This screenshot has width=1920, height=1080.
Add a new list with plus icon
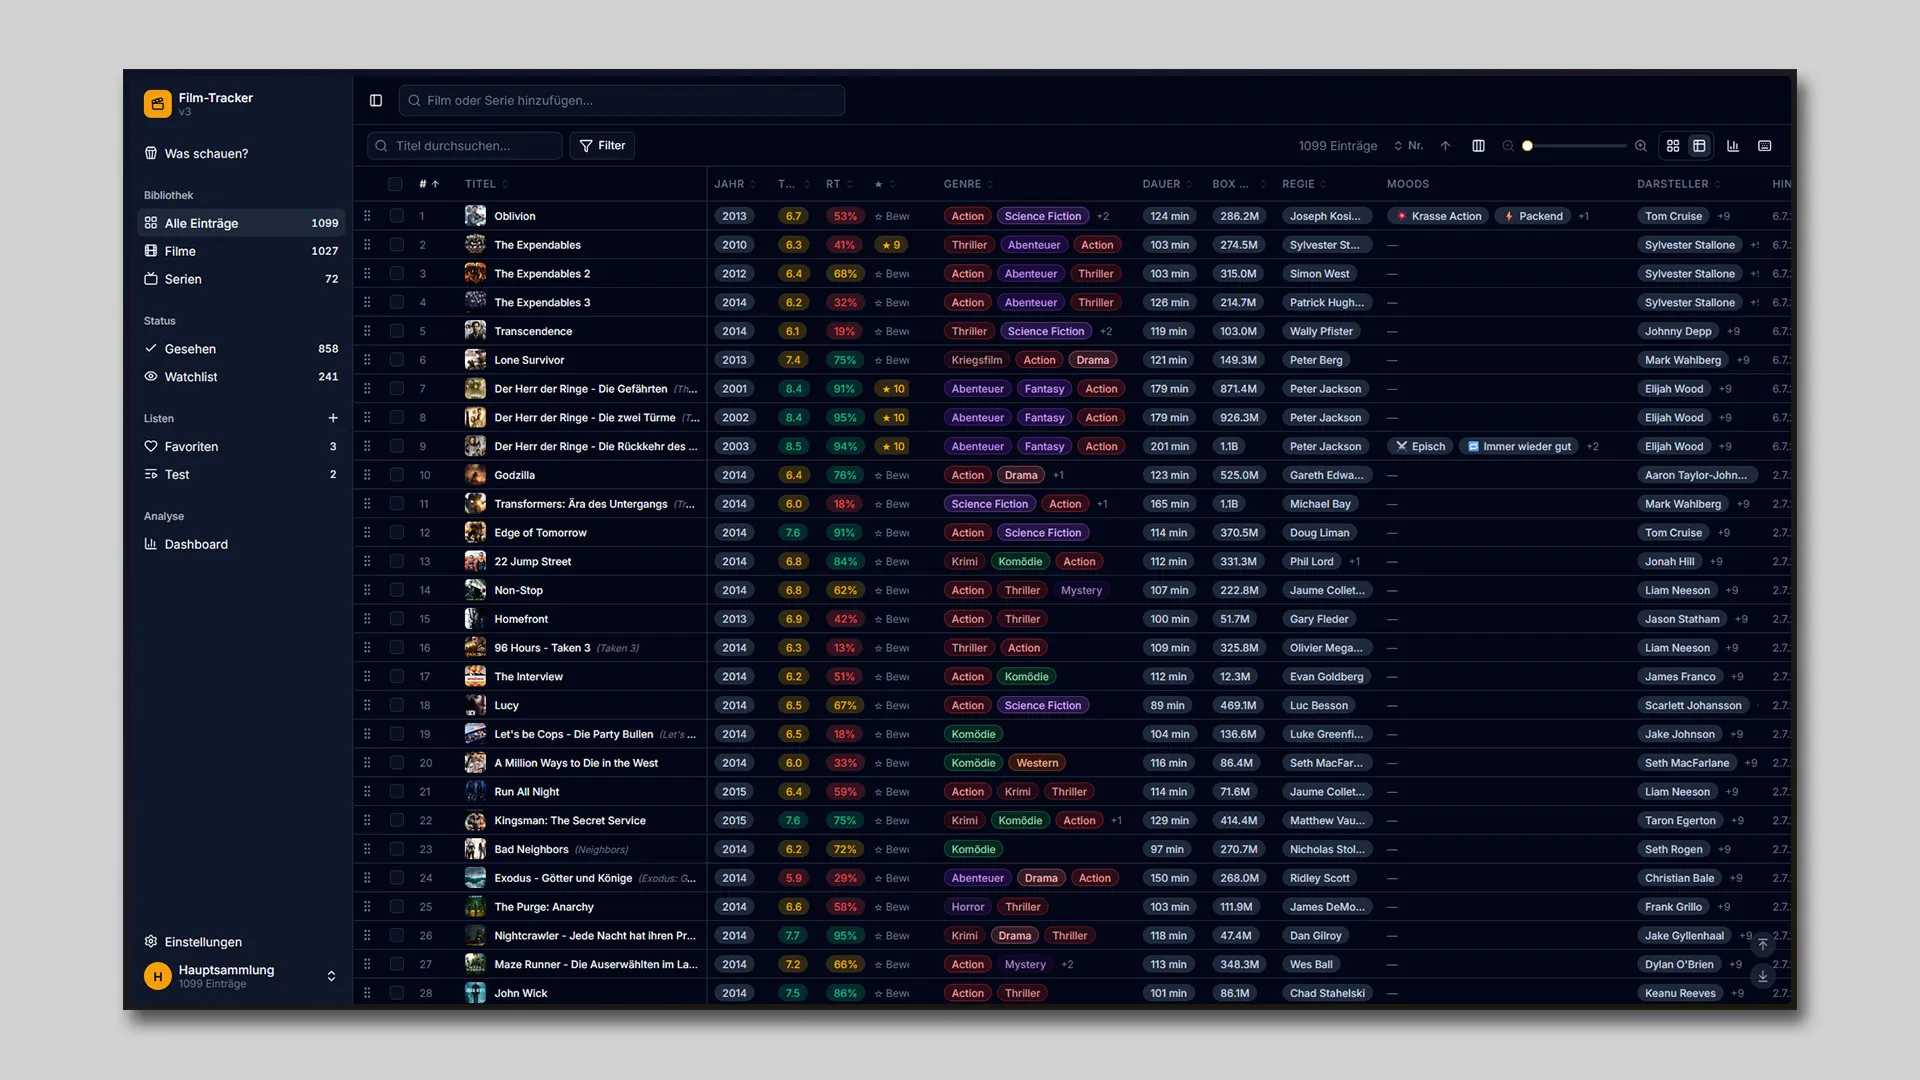333,418
